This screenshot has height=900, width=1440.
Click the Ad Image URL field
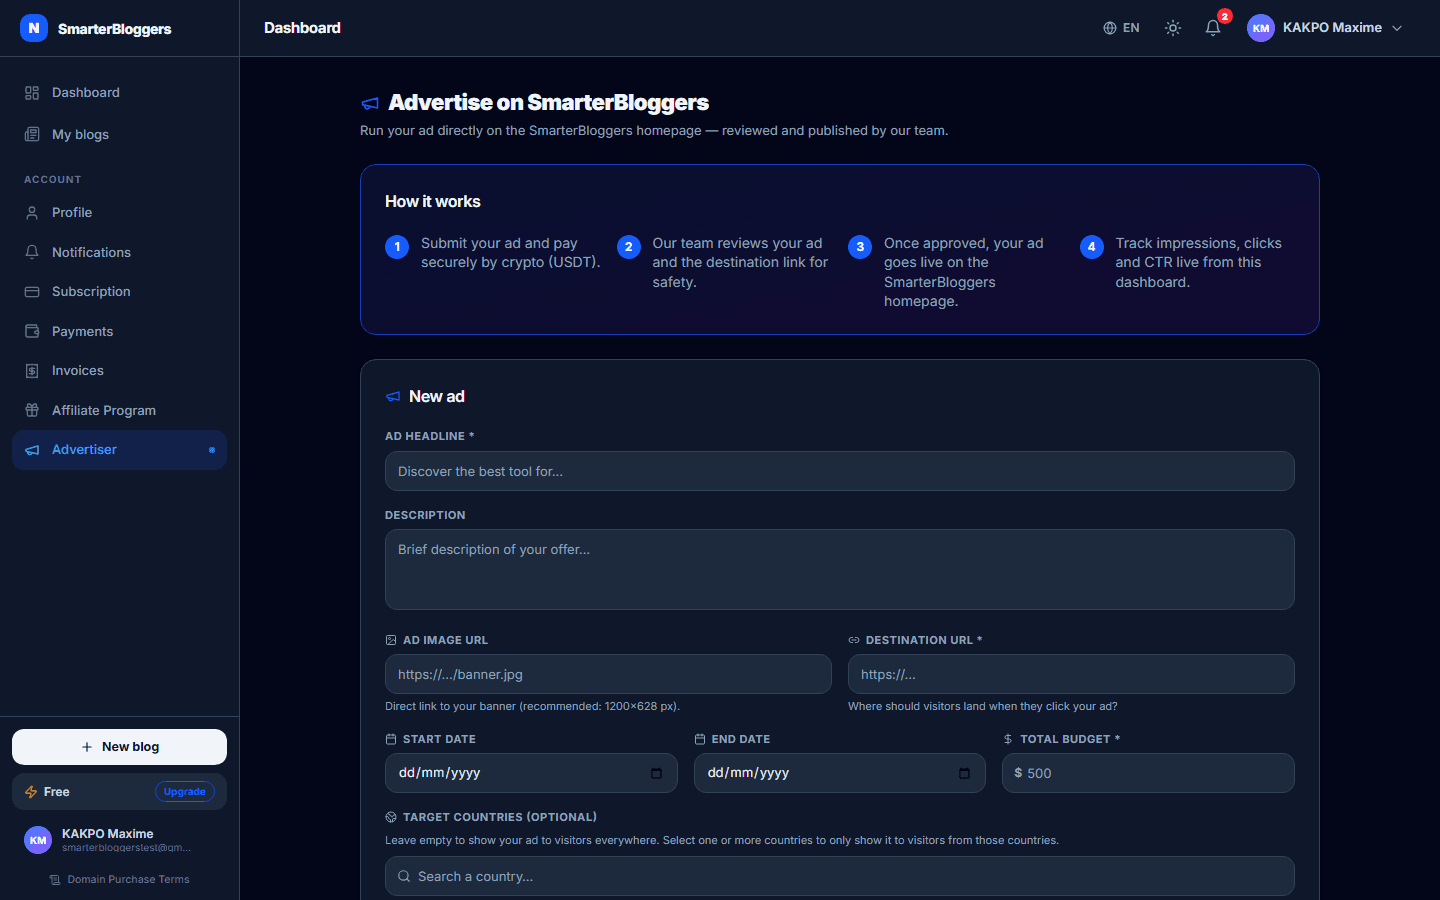[608, 674]
